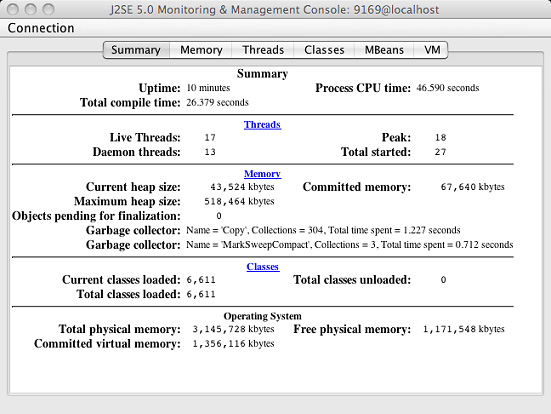Open the MBeans tab

(x=384, y=50)
